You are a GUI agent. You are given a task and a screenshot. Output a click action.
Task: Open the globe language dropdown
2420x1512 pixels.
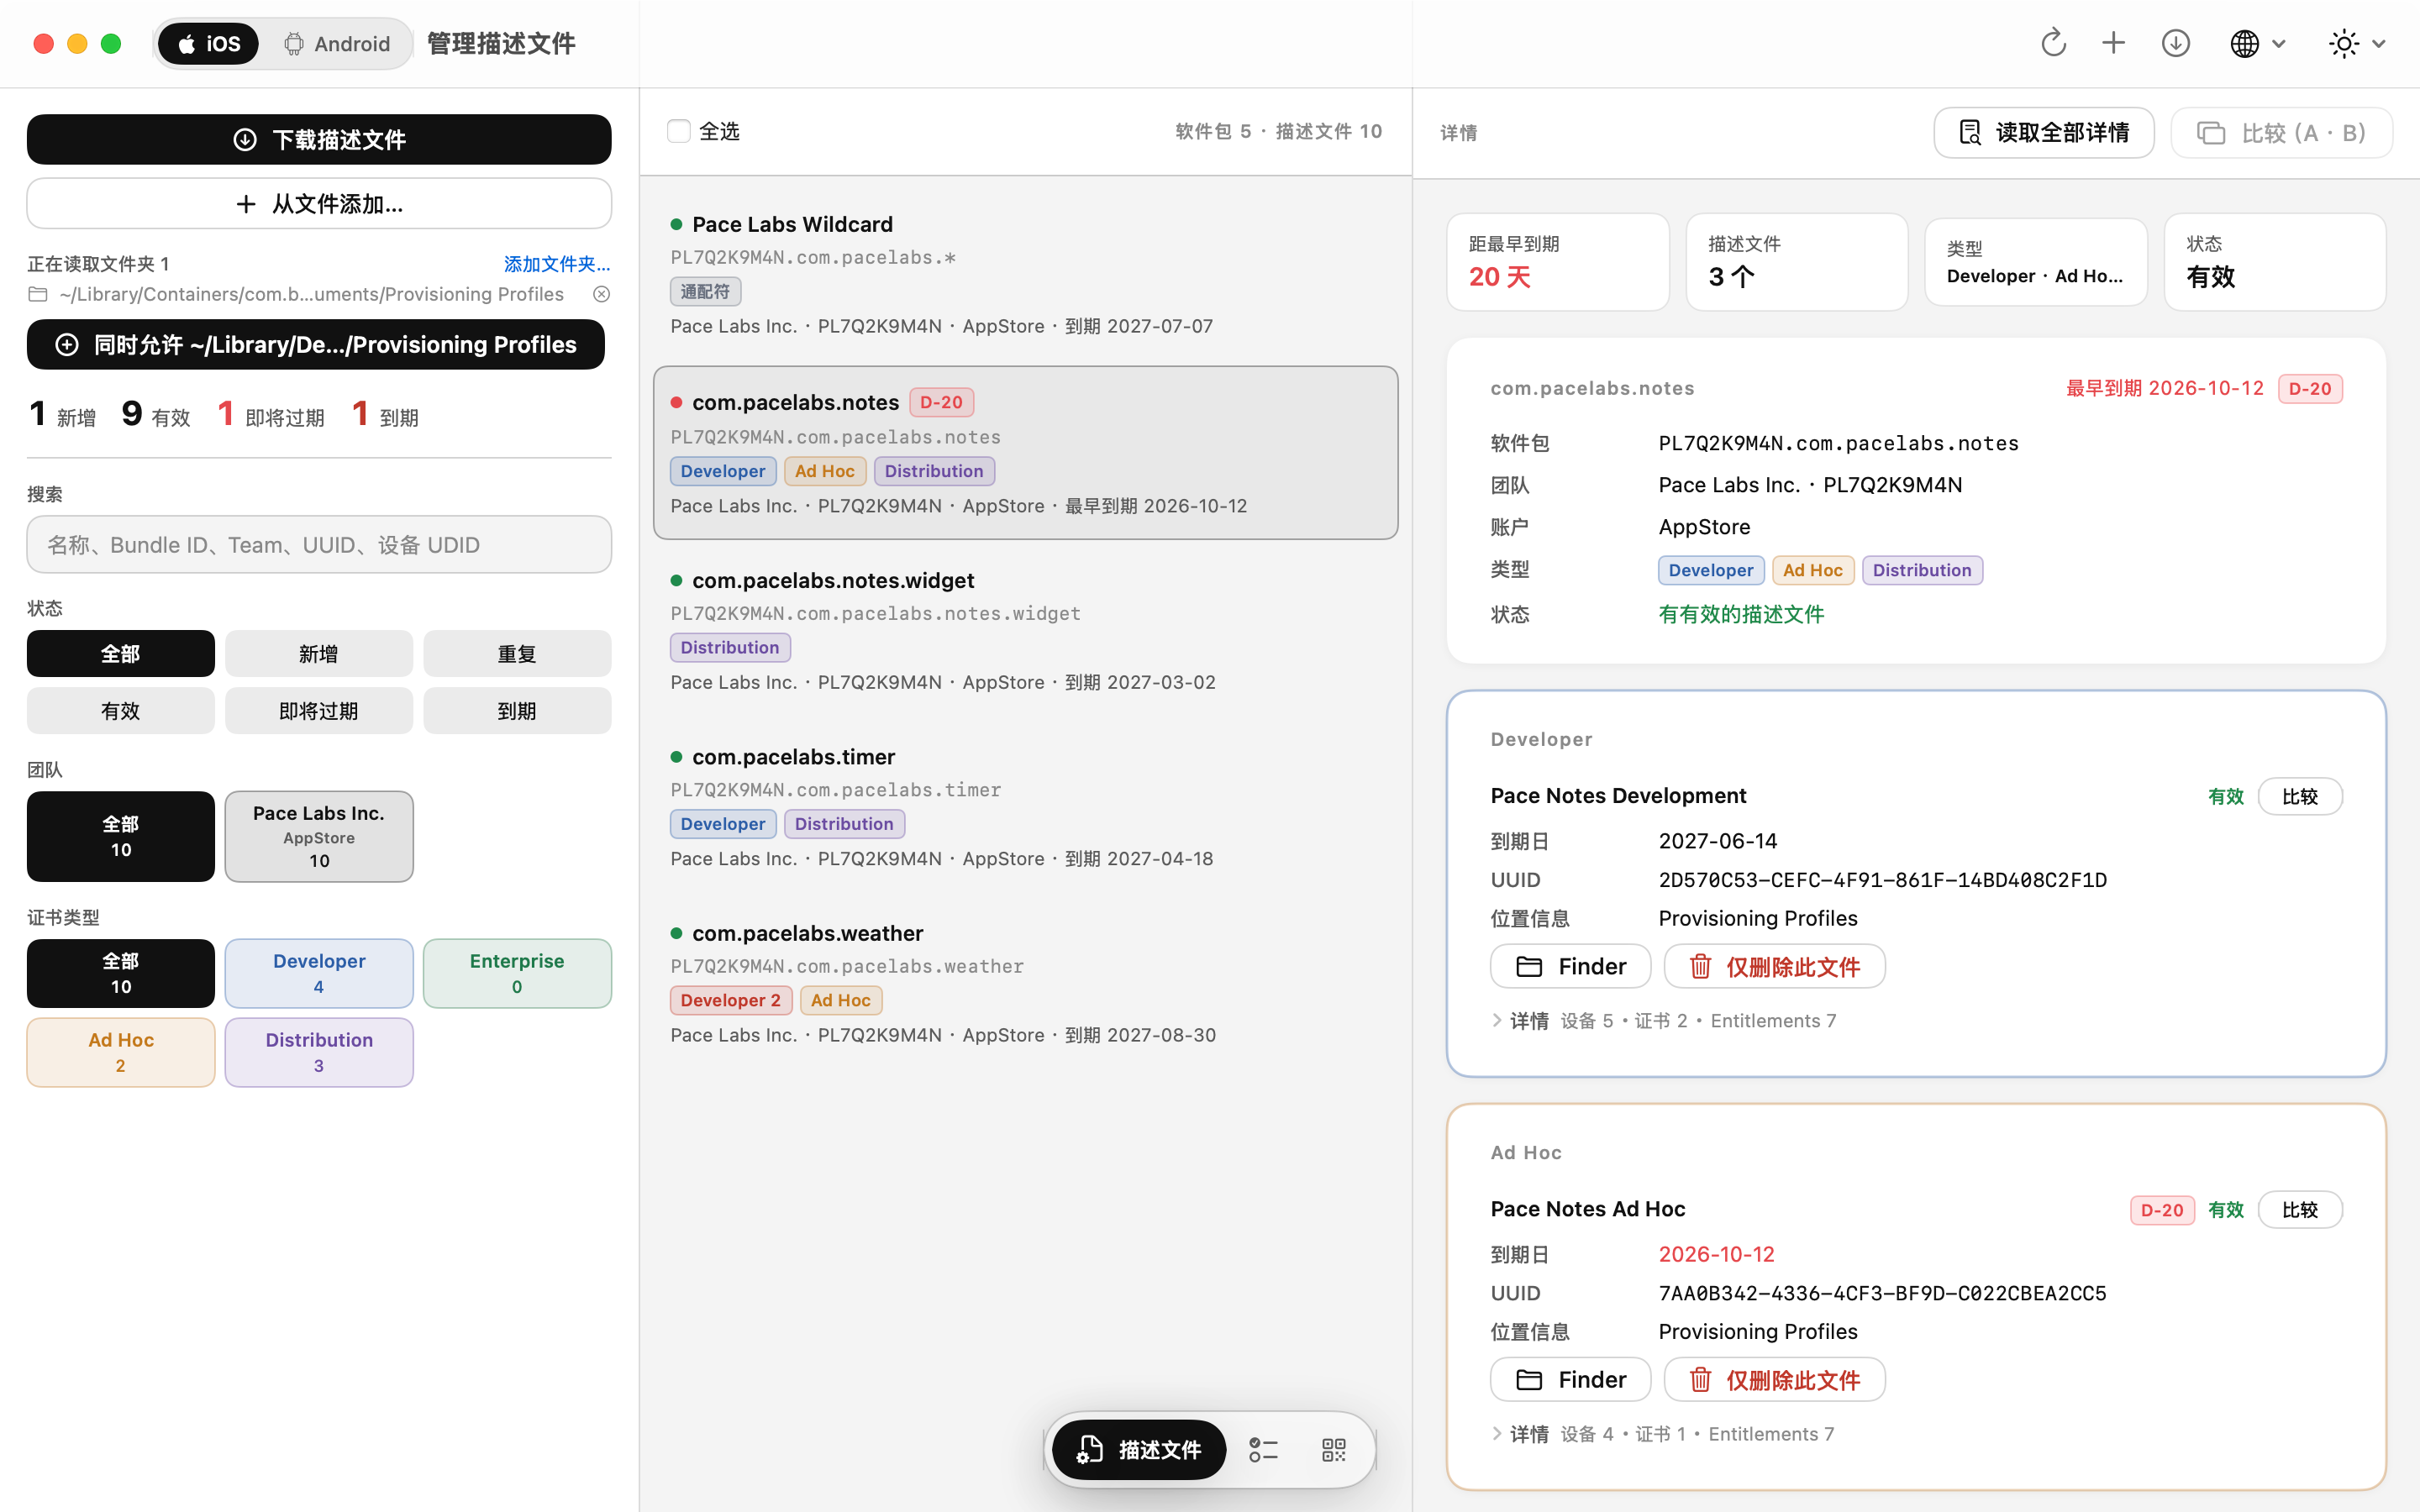[x=2257, y=43]
